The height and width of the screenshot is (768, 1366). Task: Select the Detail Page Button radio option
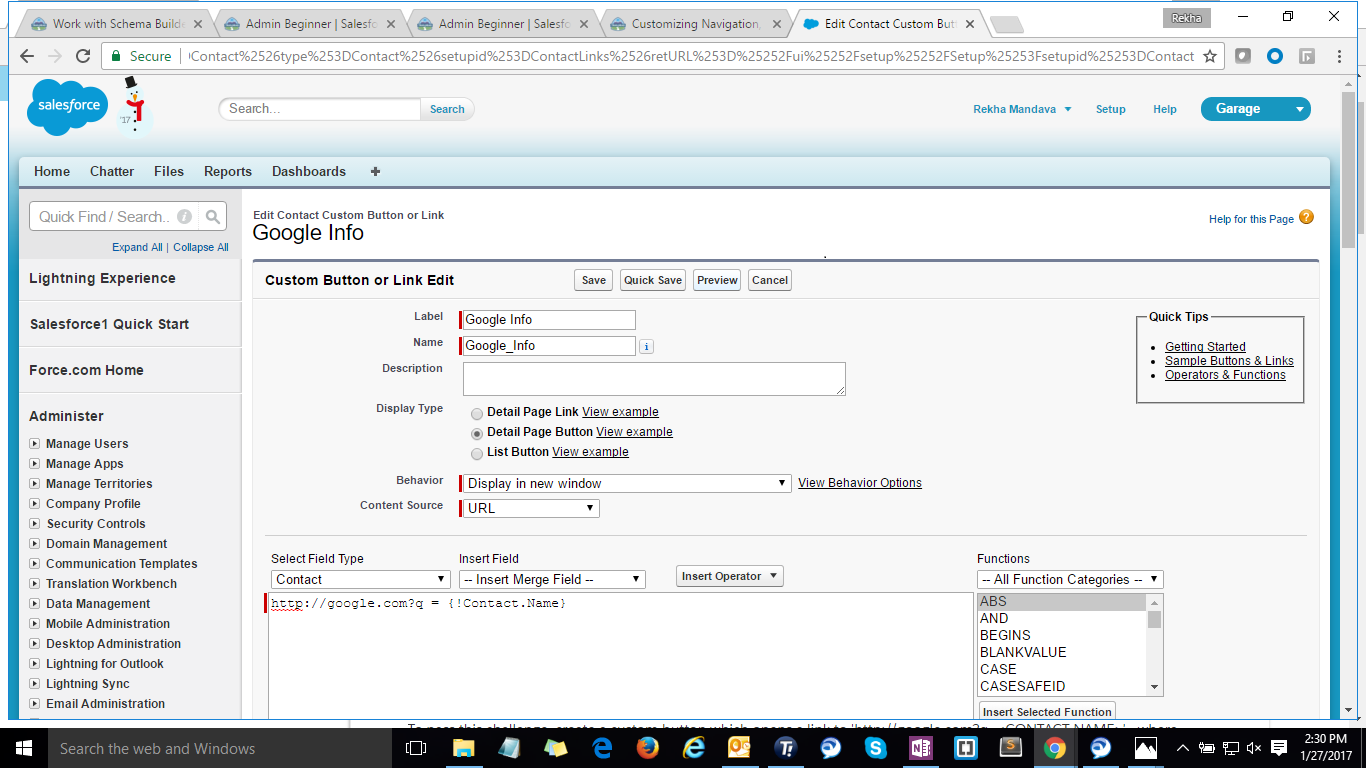[477, 433]
